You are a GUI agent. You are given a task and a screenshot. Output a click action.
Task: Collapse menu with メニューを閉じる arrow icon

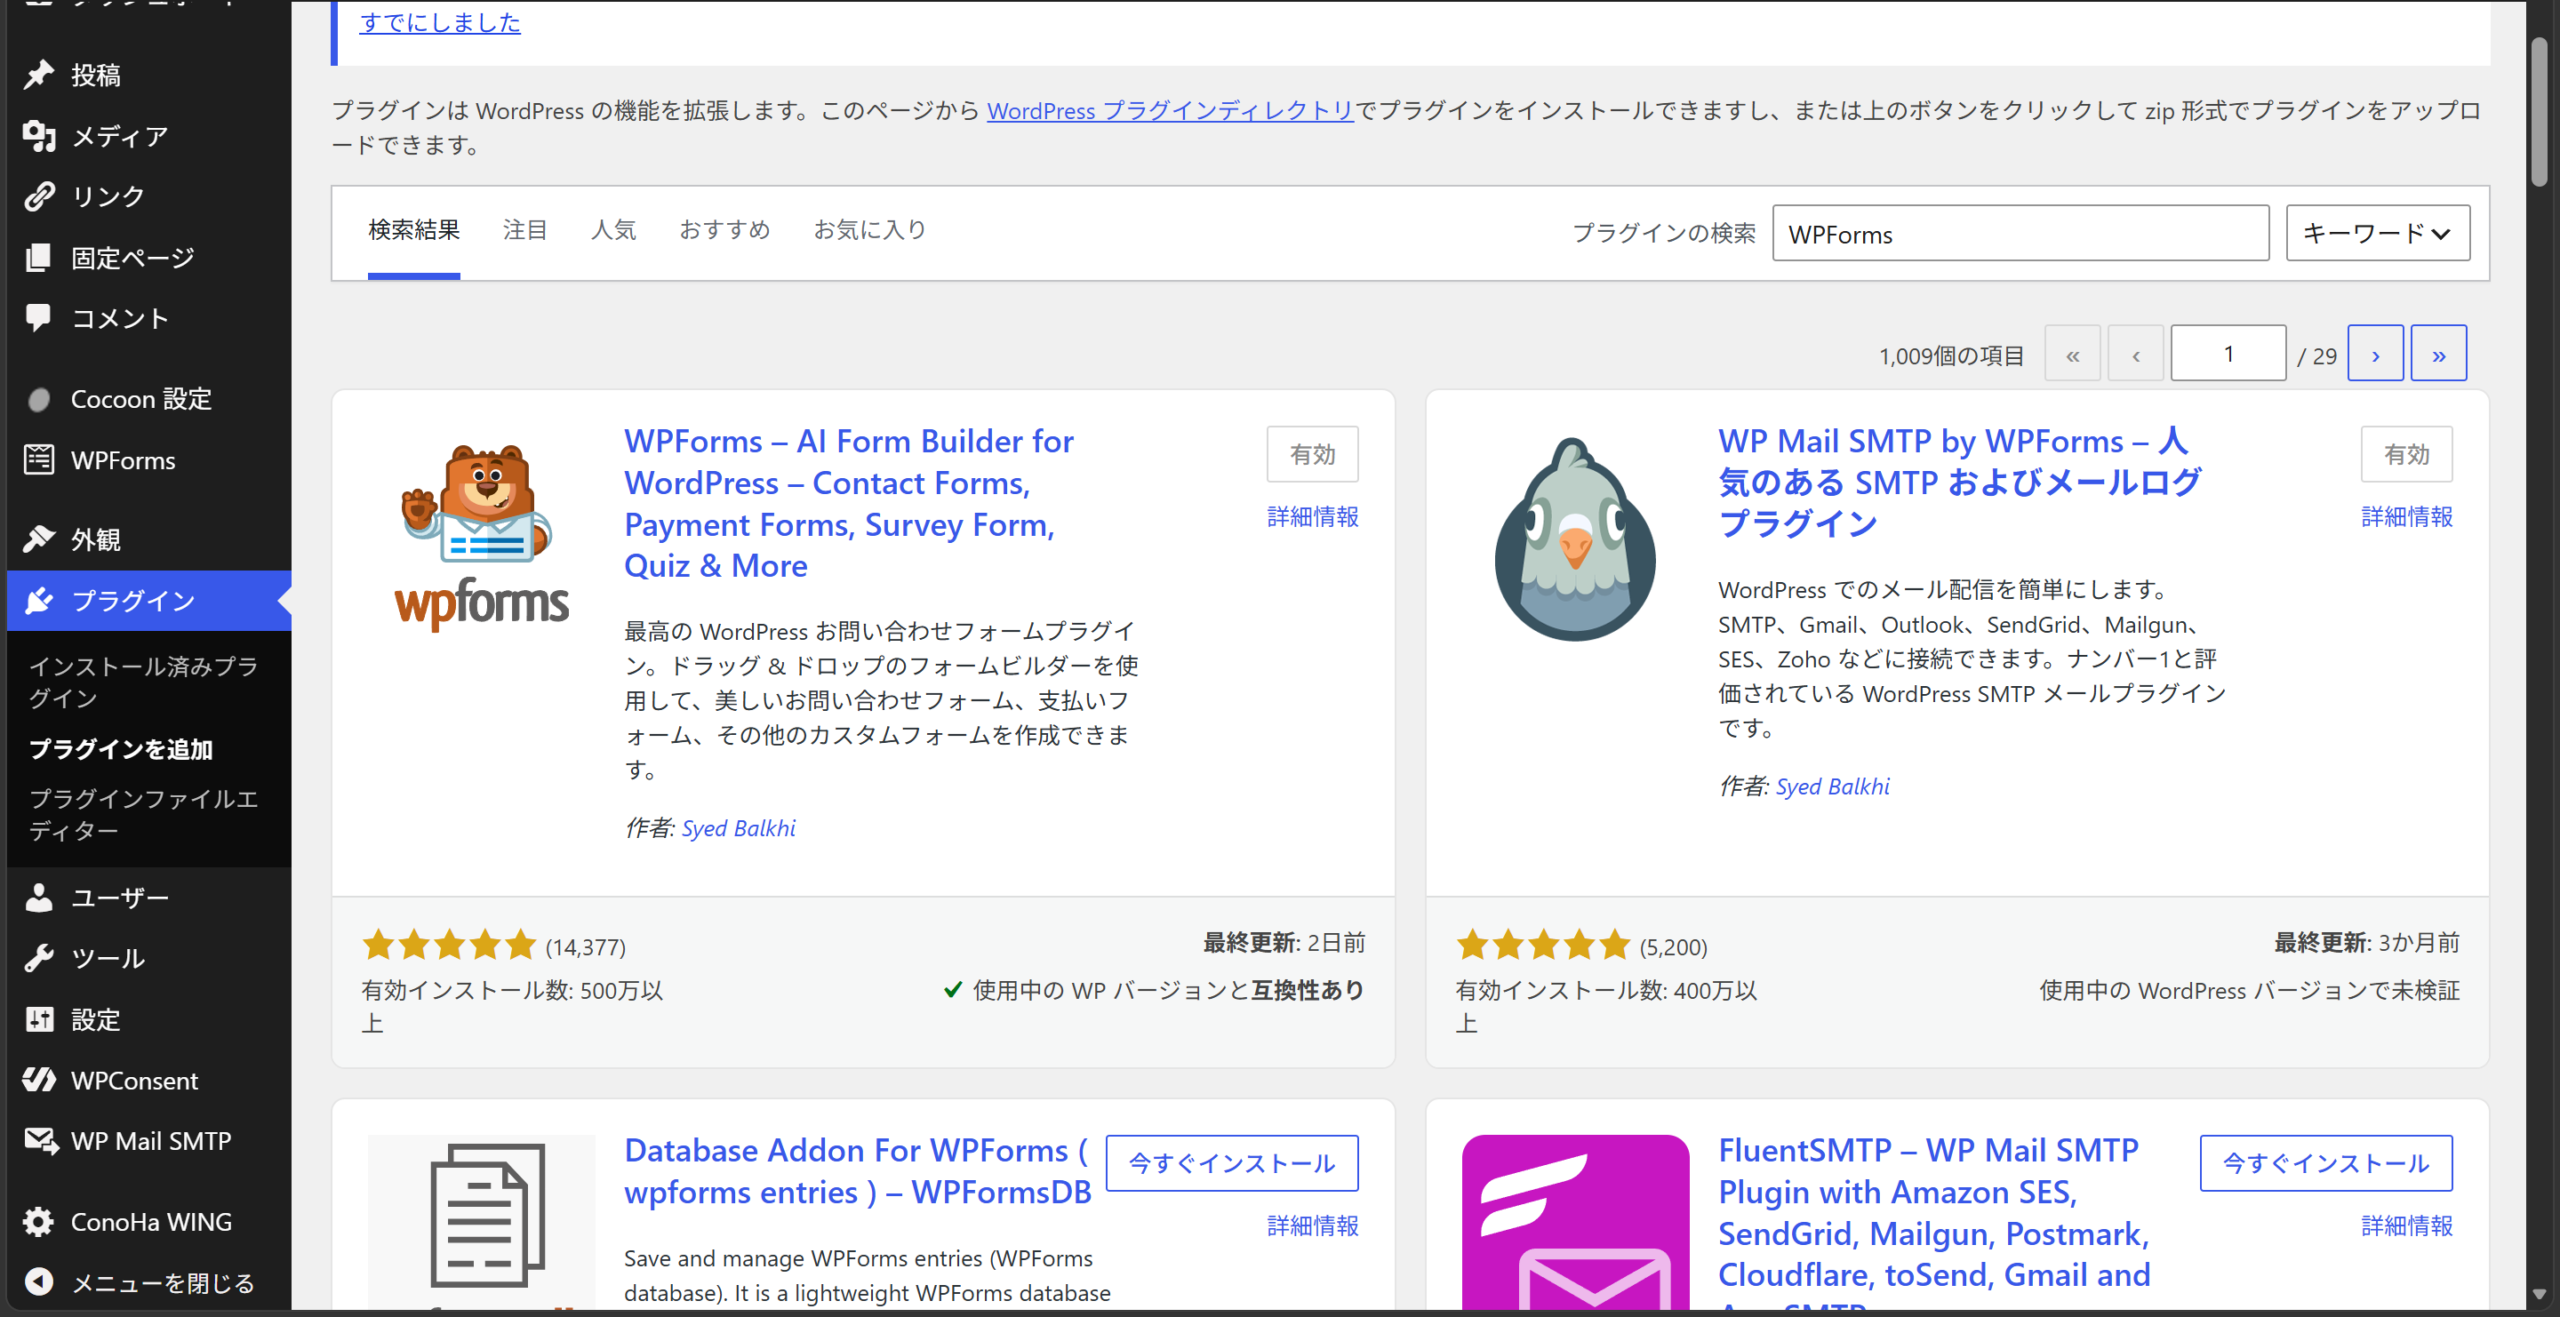pyautogui.click(x=39, y=1282)
